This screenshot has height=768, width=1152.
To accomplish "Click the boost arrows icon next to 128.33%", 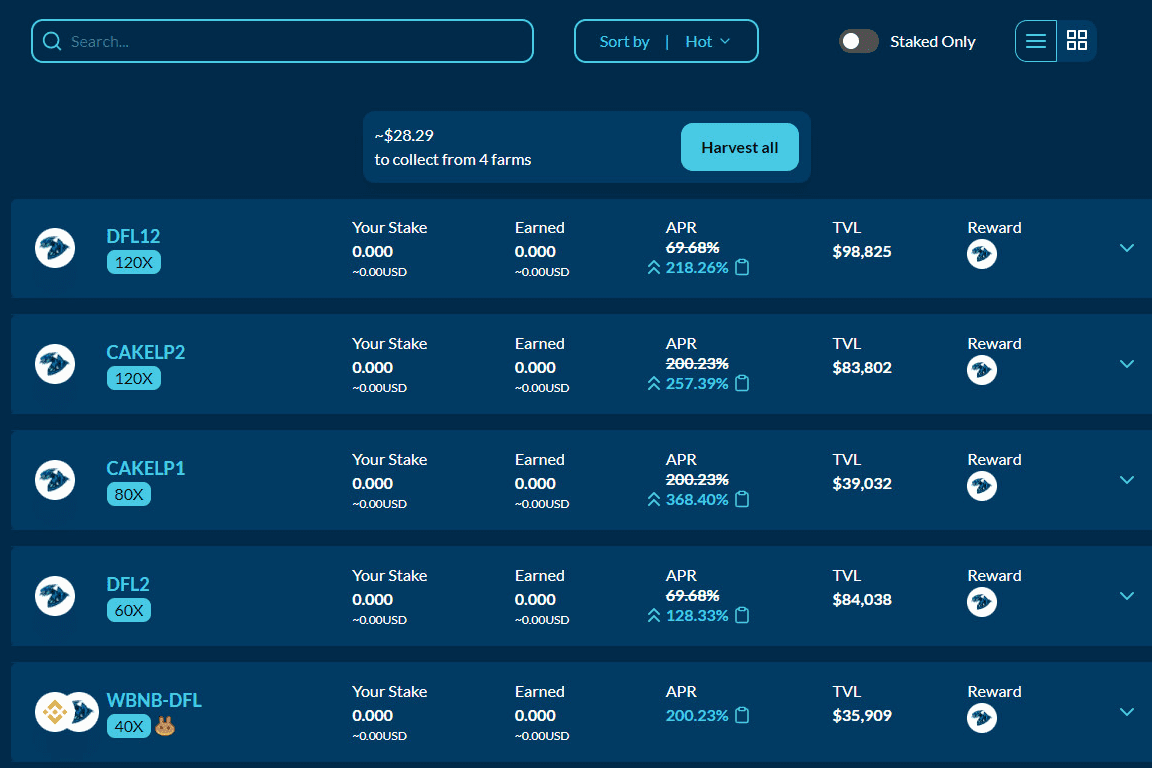I will (x=654, y=615).
